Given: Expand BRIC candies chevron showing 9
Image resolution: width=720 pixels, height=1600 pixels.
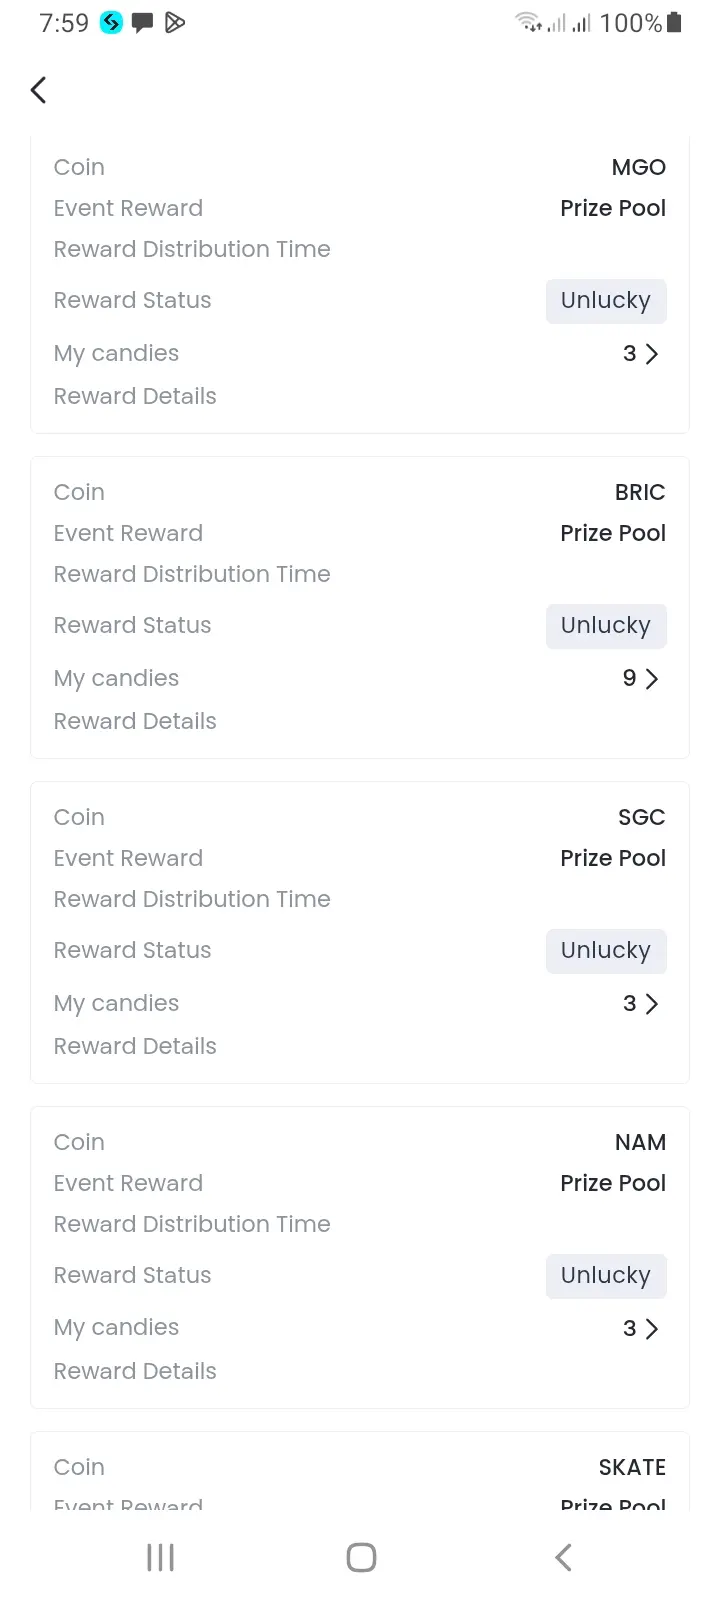Looking at the screenshot, I should point(652,678).
